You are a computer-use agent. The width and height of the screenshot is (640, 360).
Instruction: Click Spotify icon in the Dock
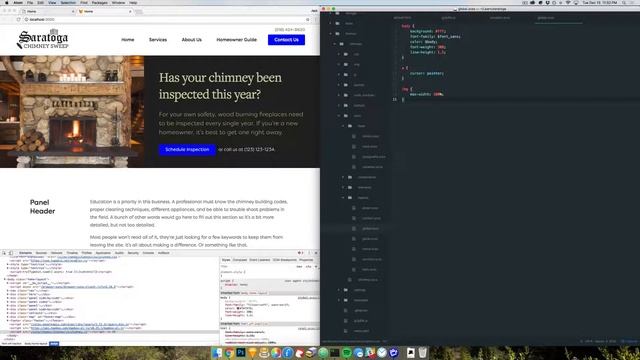347,353
